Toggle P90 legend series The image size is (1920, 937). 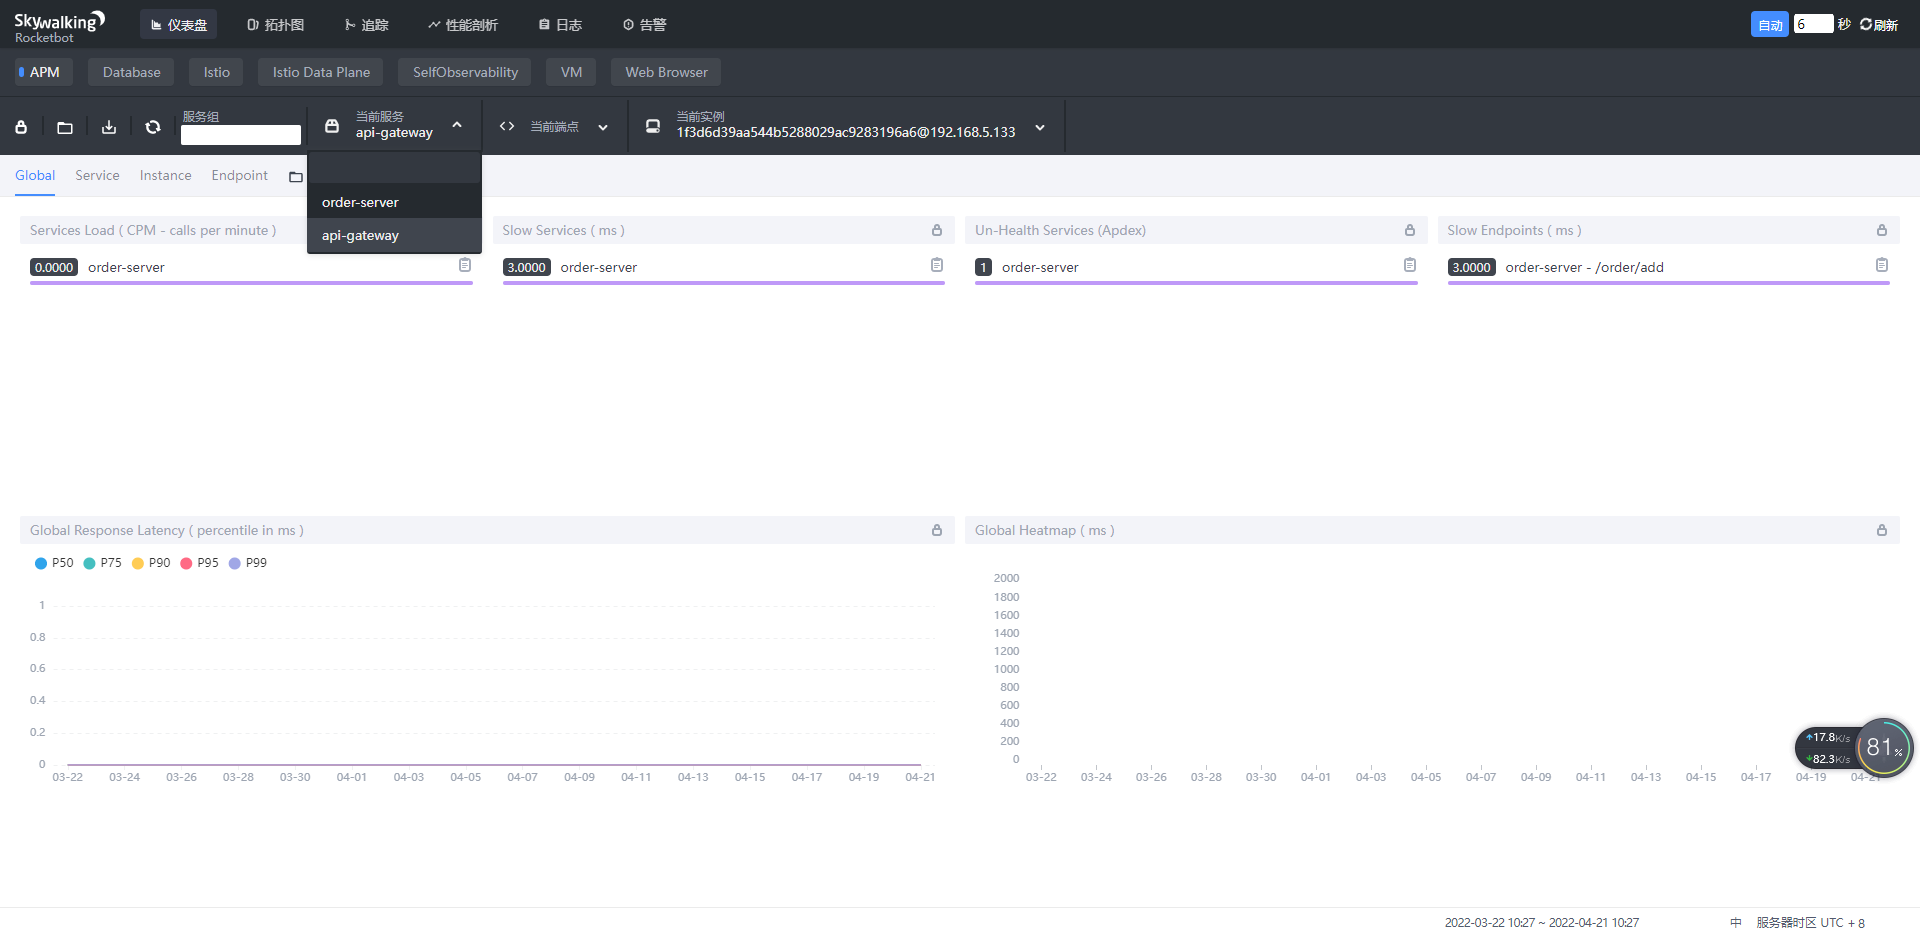151,563
